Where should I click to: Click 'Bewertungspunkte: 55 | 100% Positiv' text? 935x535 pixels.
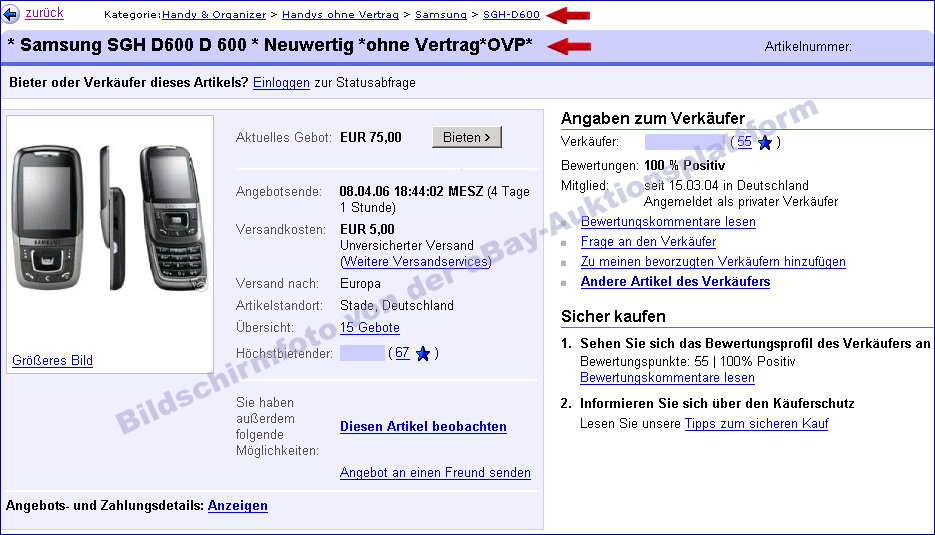(688, 361)
